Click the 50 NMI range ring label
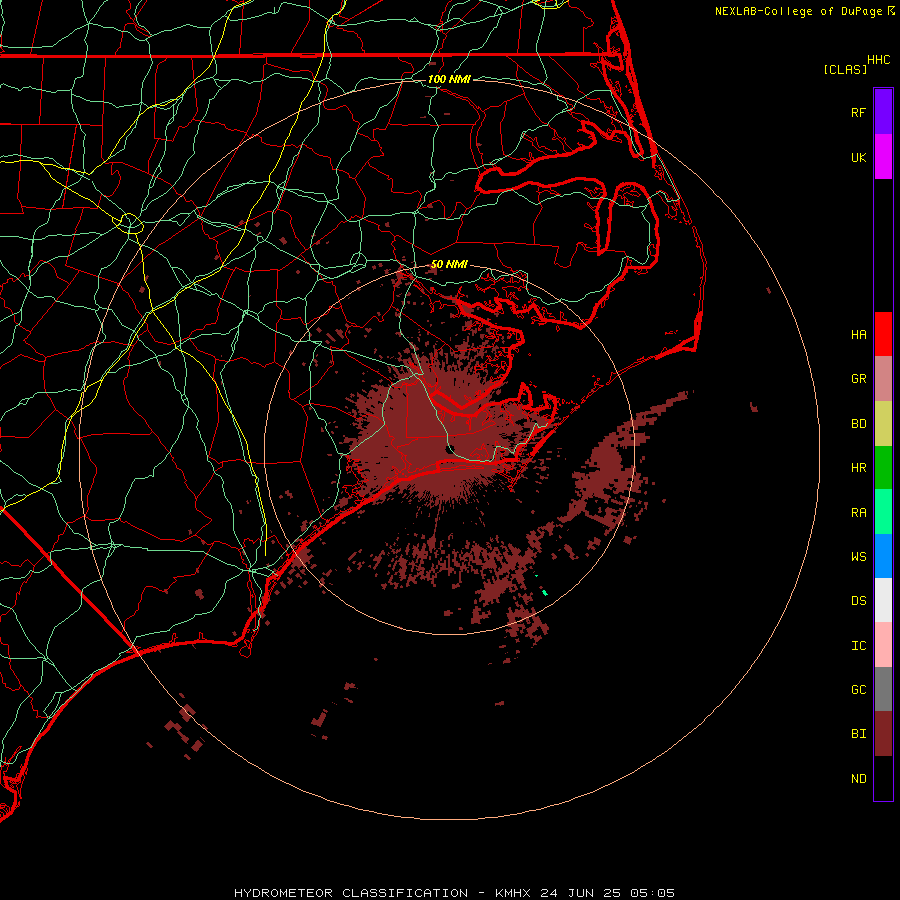Viewport: 900px width, 900px height. (449, 264)
